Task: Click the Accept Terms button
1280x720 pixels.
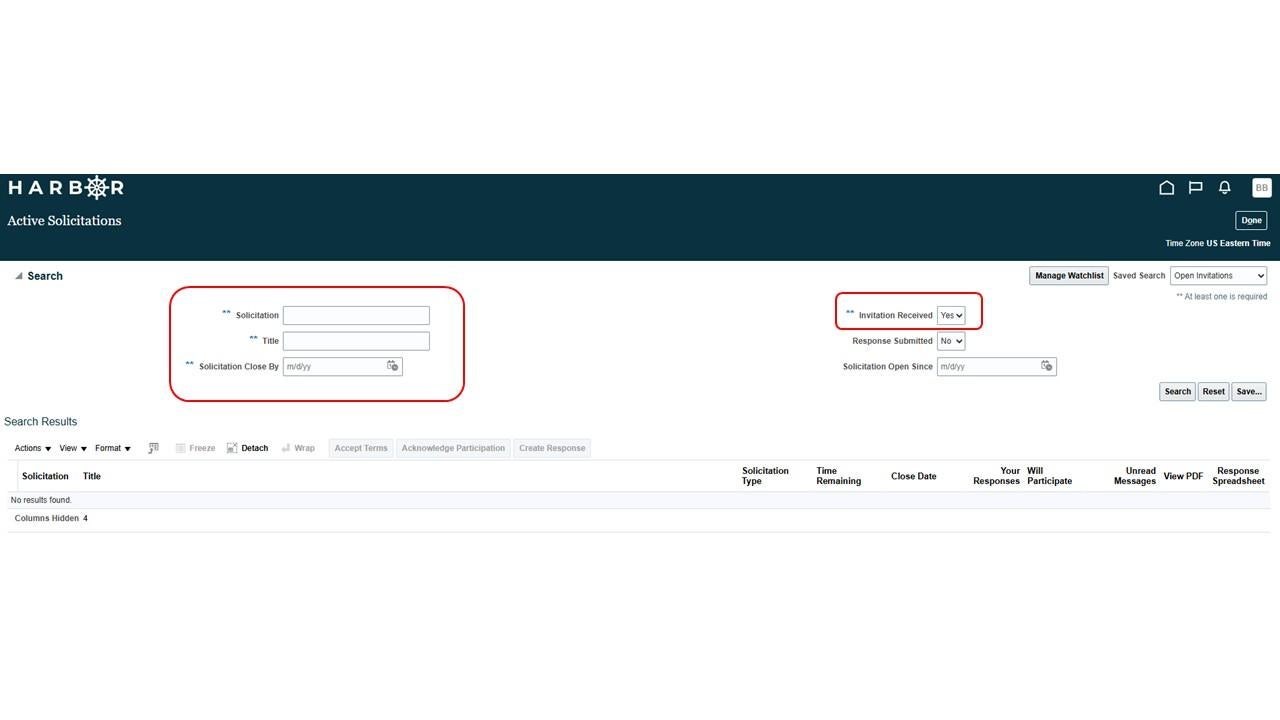Action: click(361, 448)
